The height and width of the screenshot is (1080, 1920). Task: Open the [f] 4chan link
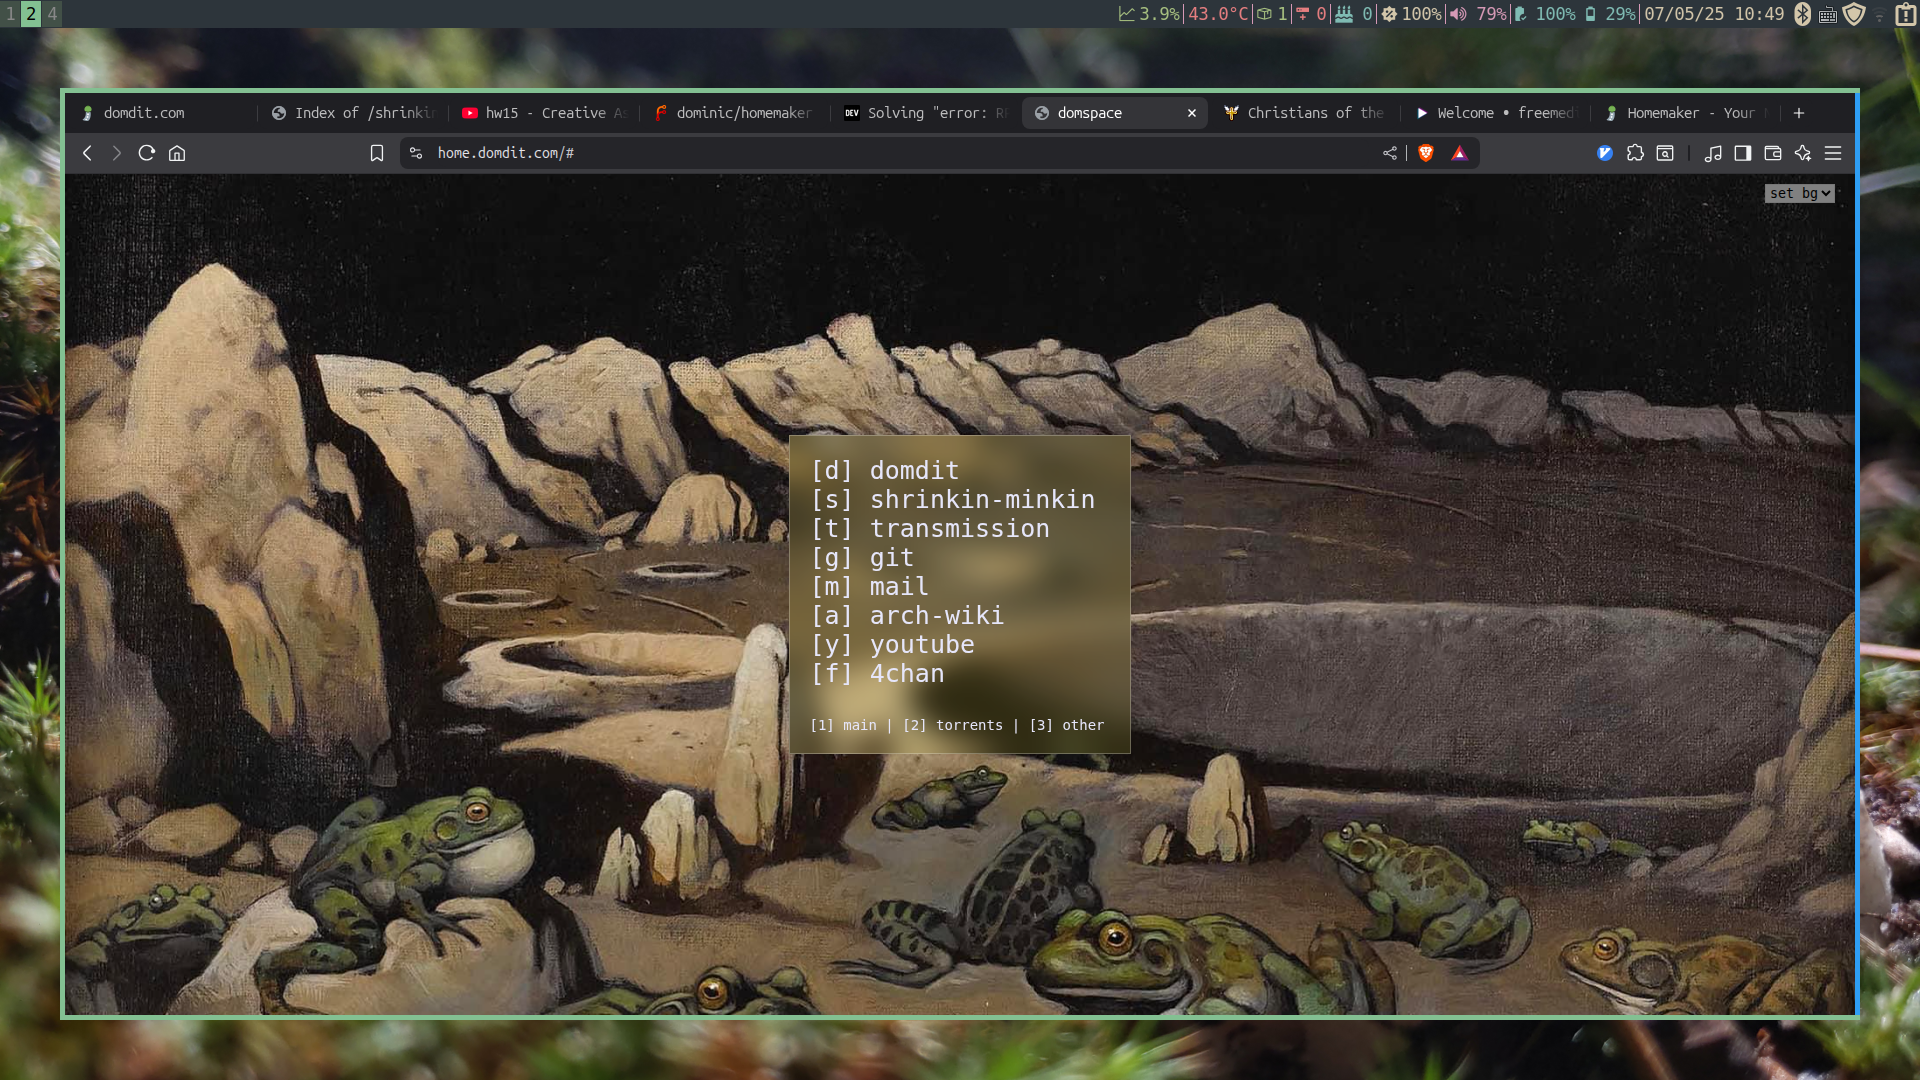(x=877, y=673)
